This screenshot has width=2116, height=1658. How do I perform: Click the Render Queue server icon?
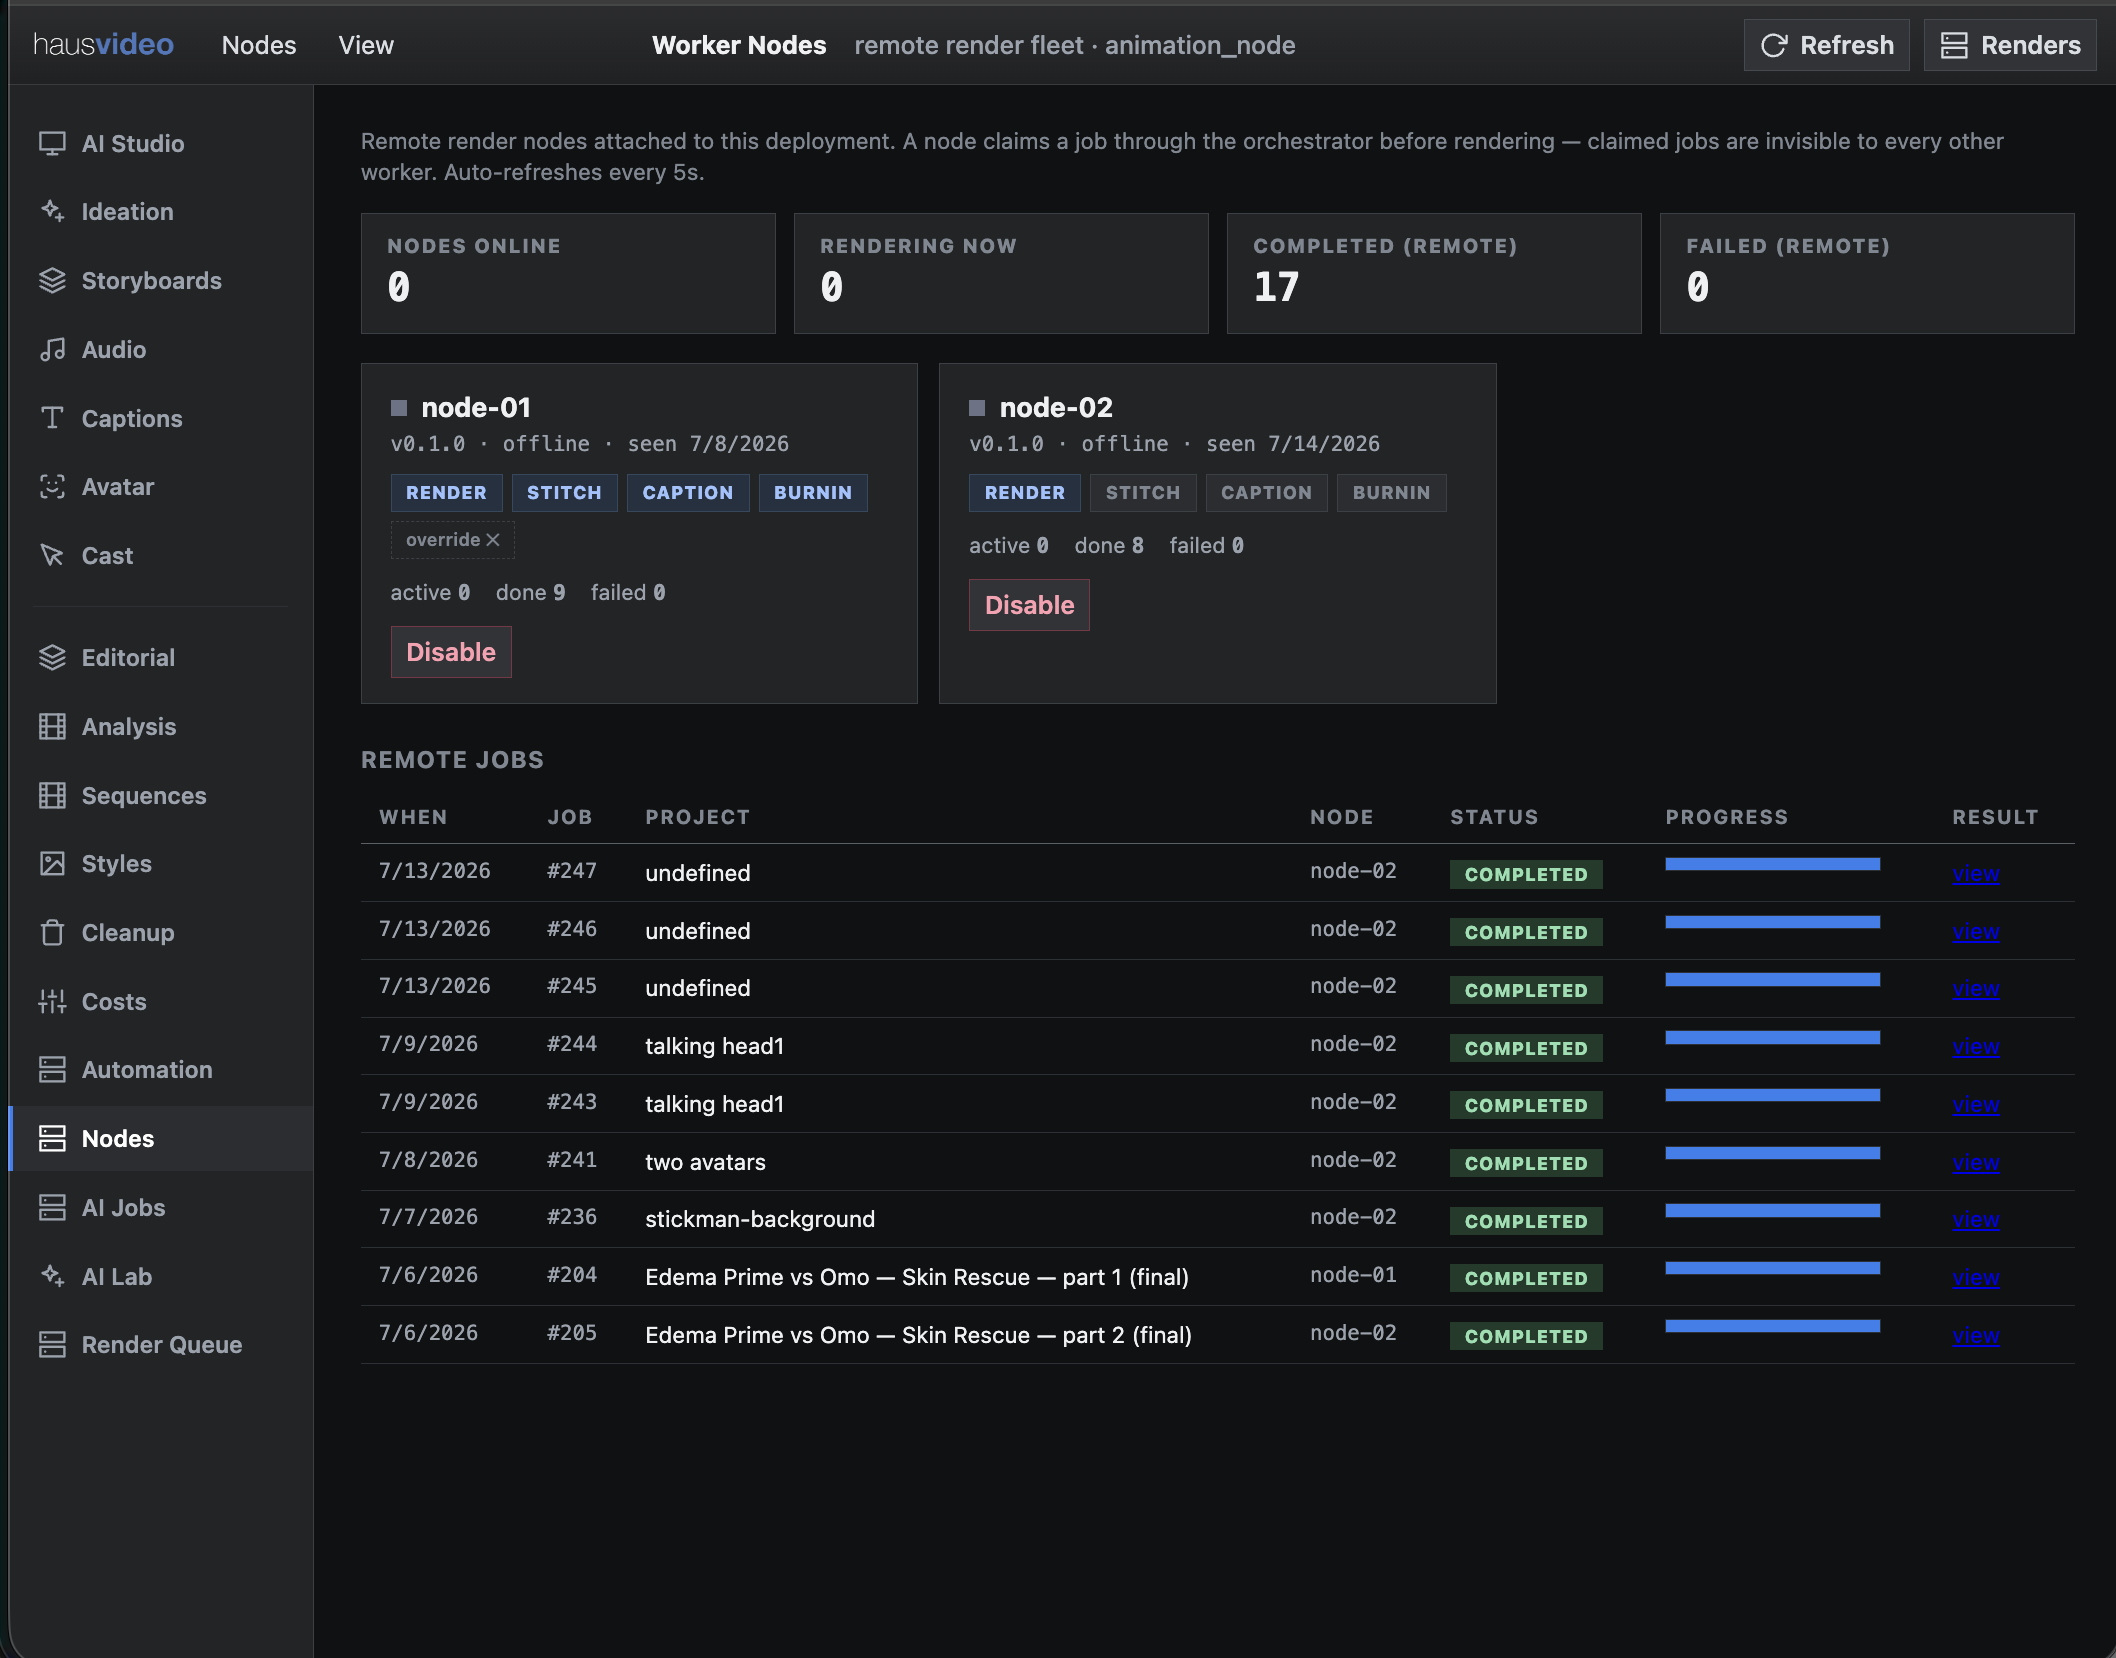tap(52, 1344)
